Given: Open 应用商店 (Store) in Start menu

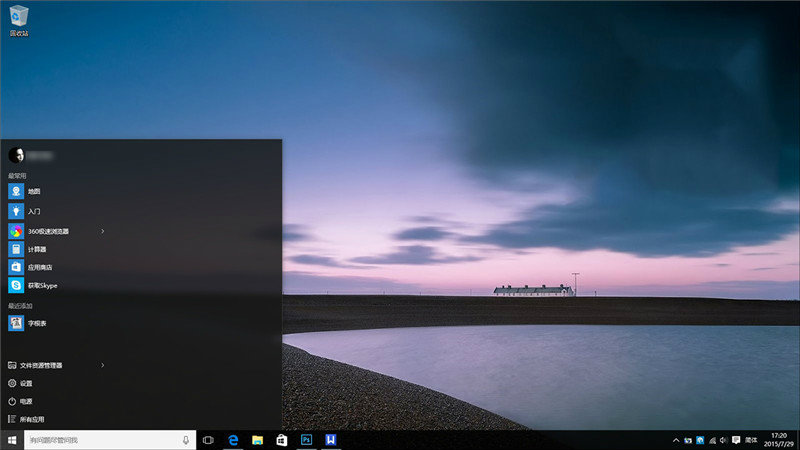Looking at the screenshot, I should tap(40, 267).
